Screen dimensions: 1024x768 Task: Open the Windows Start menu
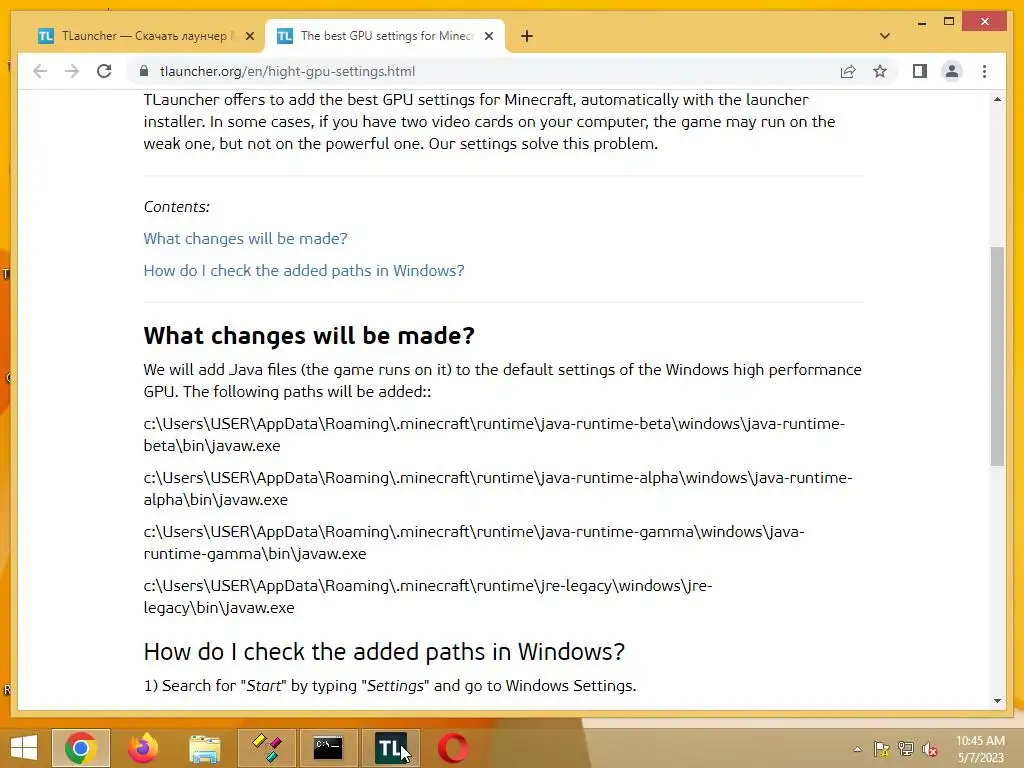click(x=24, y=748)
